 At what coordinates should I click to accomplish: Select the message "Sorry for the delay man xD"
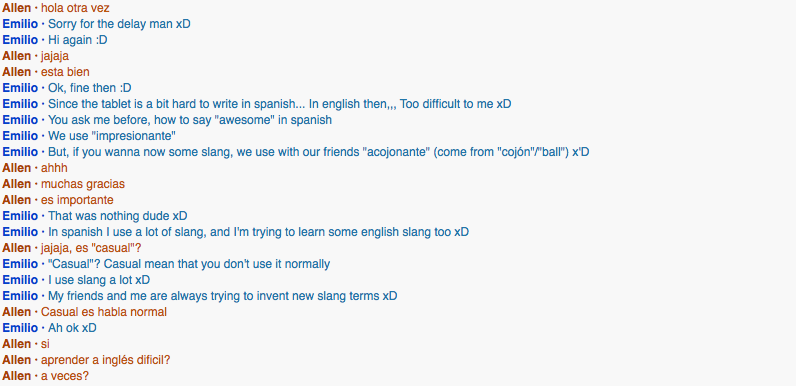pyautogui.click(x=119, y=24)
